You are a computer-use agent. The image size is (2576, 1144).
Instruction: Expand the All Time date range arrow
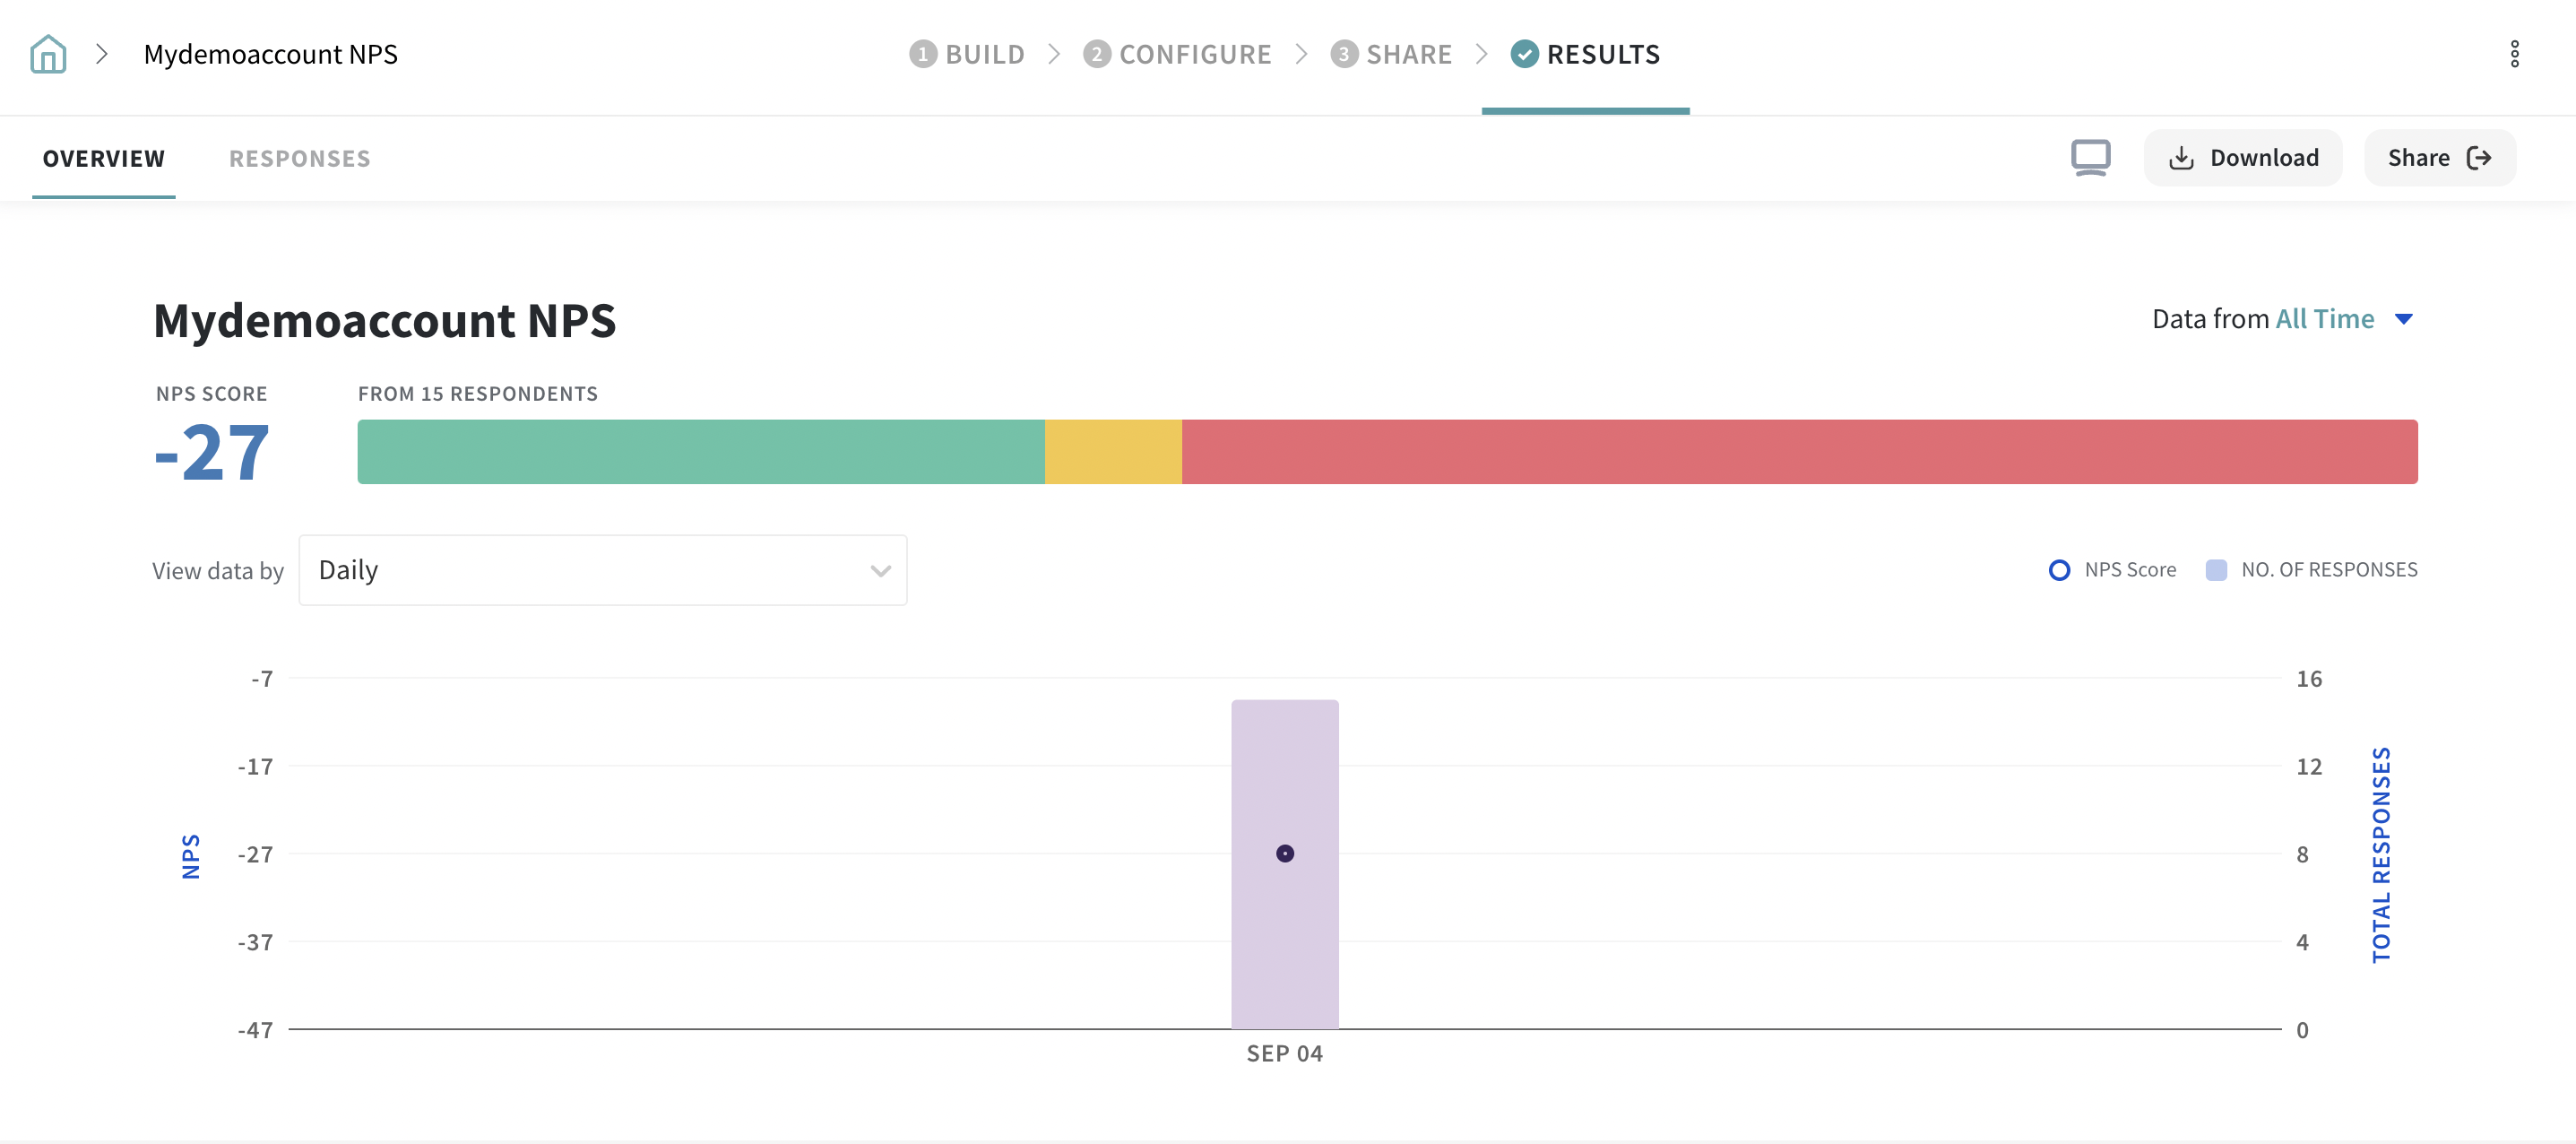pos(2404,319)
